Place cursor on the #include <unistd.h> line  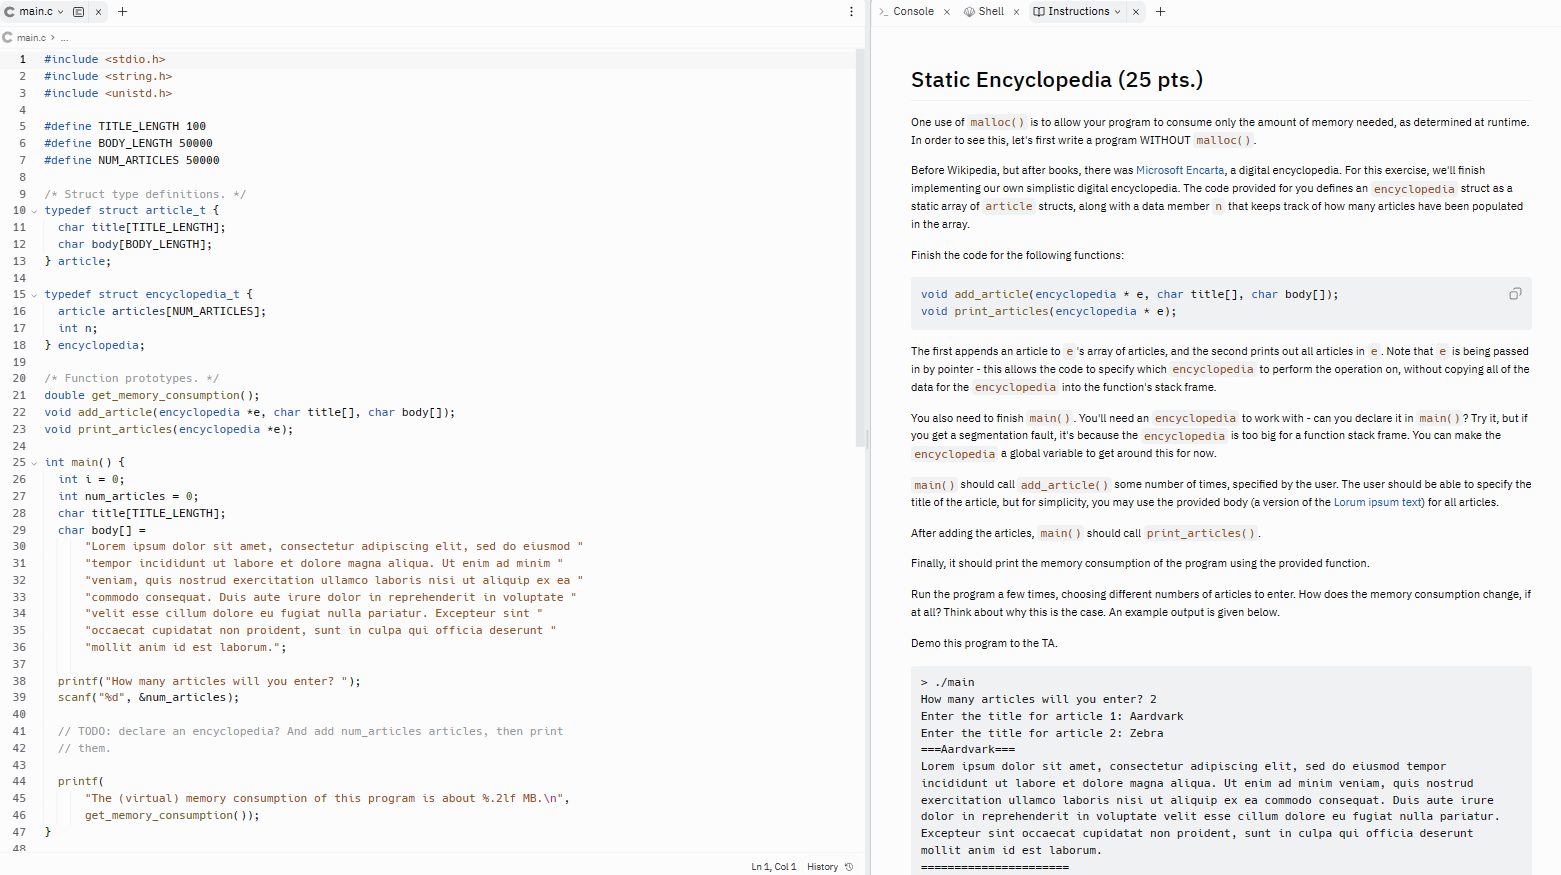[x=108, y=93]
